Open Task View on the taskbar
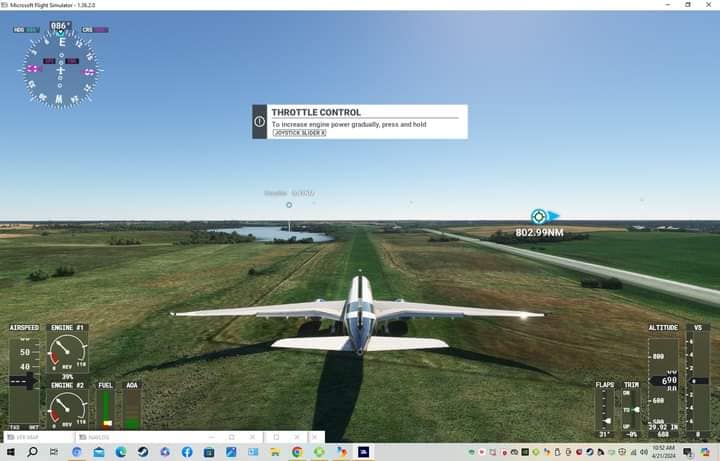Screen dimensions: 720x461 coord(54,452)
